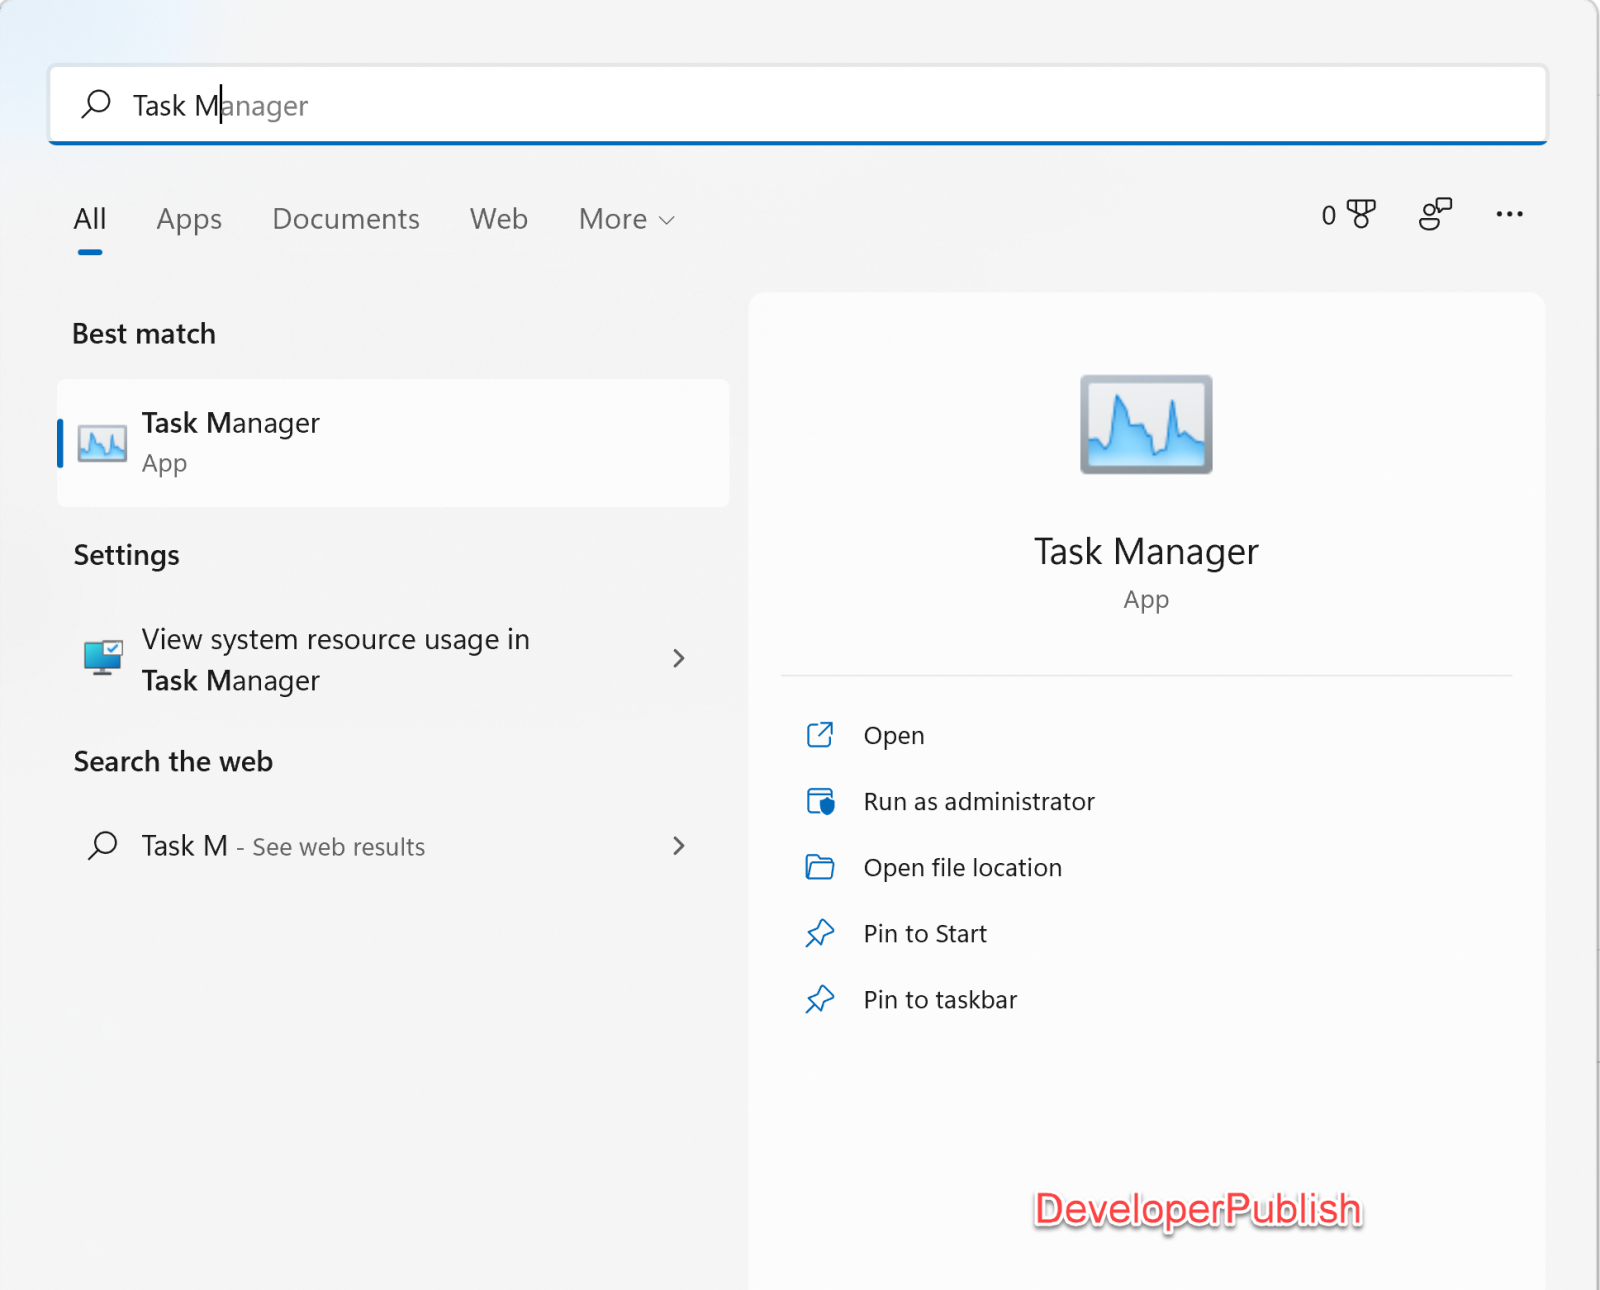Open the ellipsis options menu icon
This screenshot has height=1290, width=1600.
click(x=1510, y=214)
